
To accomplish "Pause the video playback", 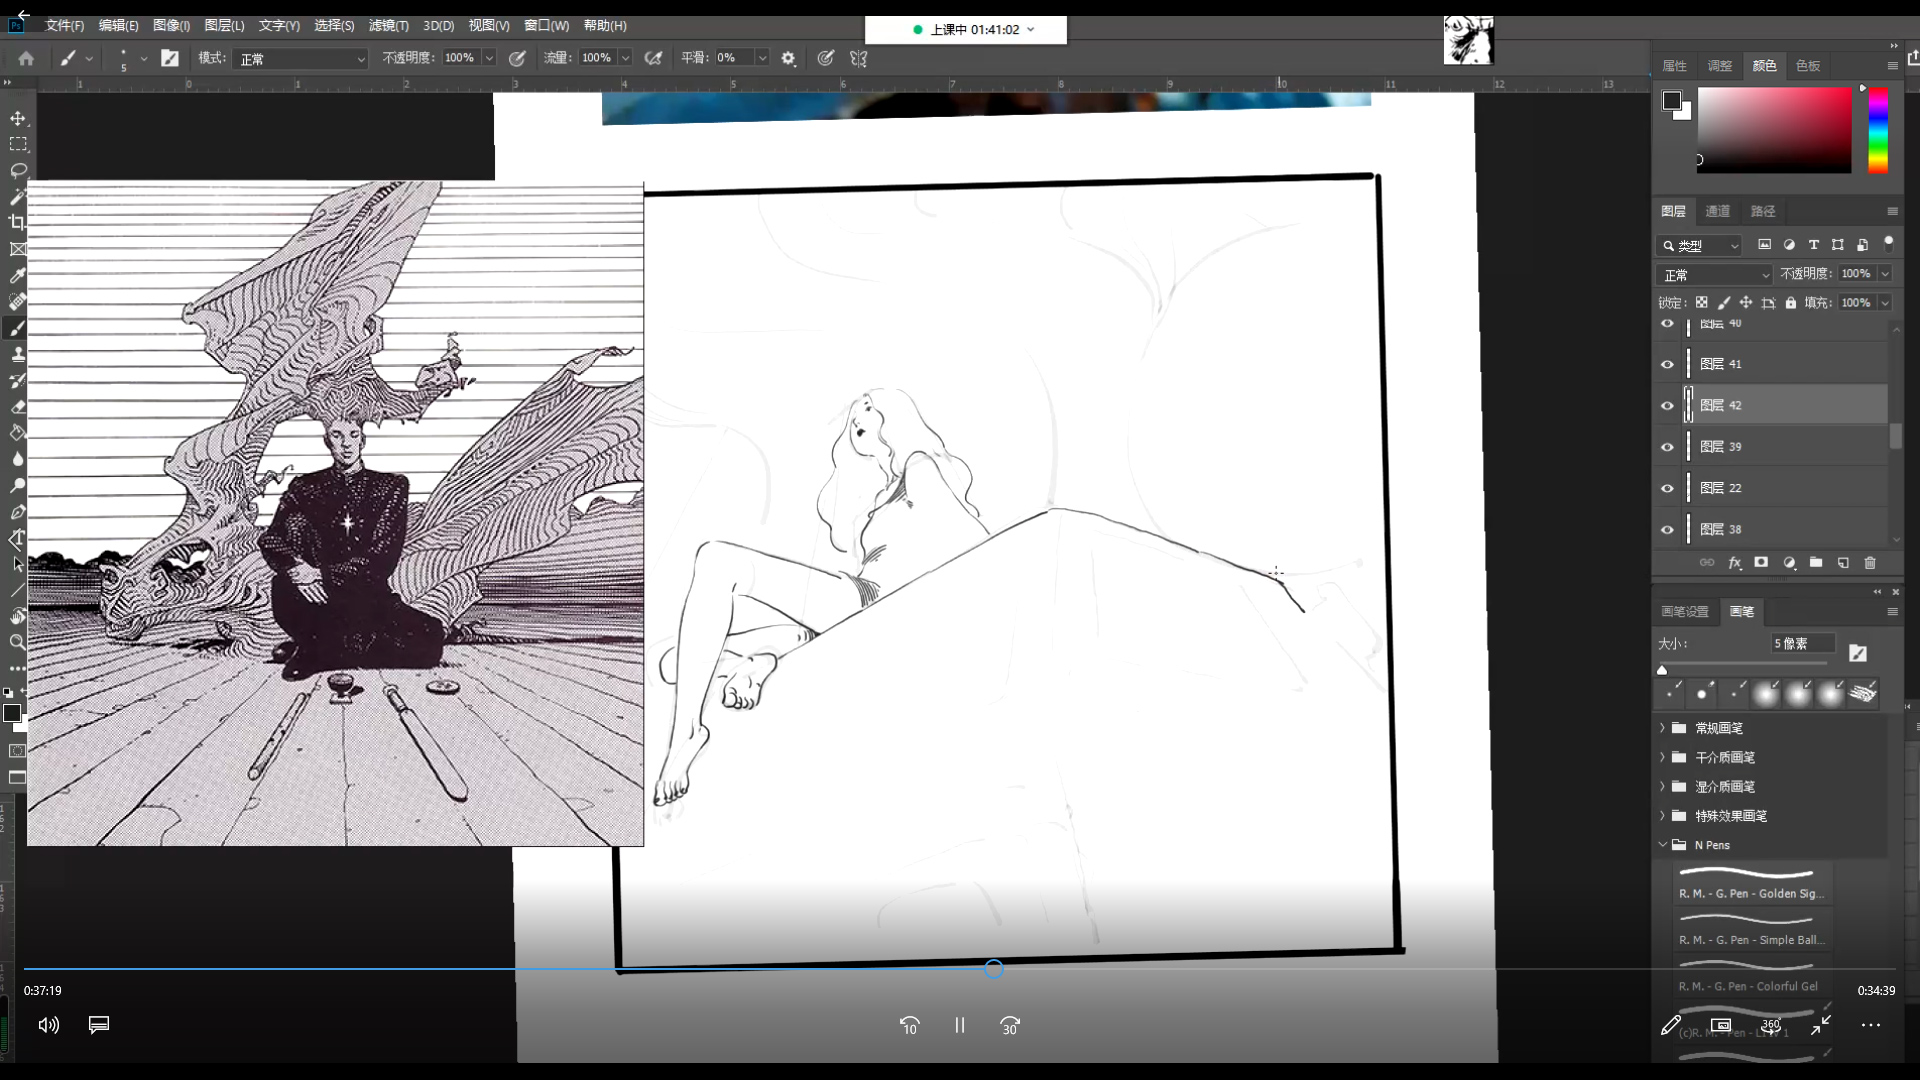I will (959, 1025).
